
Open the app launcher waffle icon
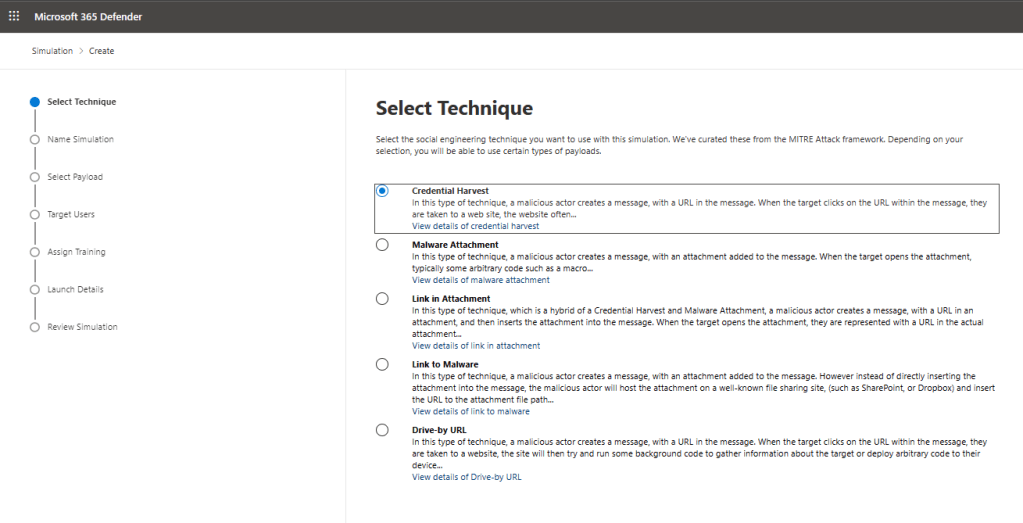tap(14, 16)
